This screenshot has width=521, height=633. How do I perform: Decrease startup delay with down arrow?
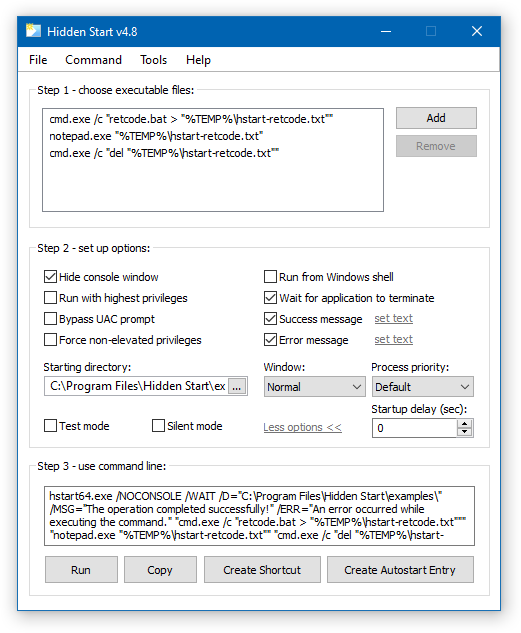(465, 432)
